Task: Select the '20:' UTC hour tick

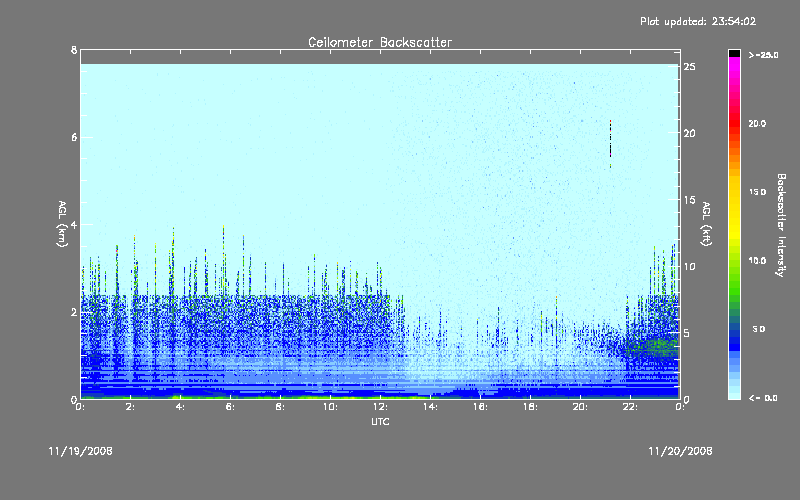Action: point(580,407)
